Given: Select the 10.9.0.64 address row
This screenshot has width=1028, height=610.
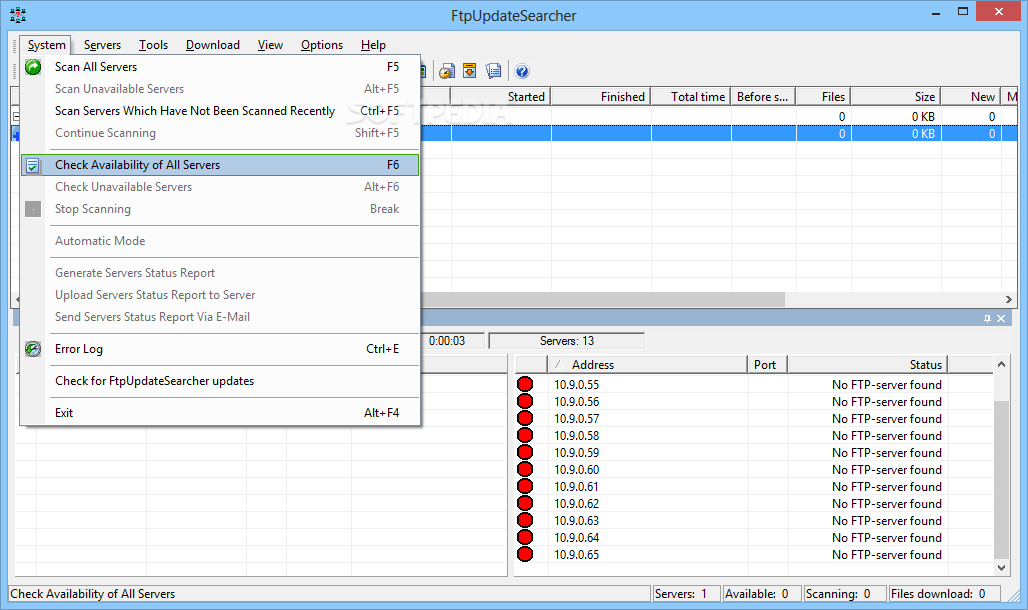Looking at the screenshot, I should point(754,538).
